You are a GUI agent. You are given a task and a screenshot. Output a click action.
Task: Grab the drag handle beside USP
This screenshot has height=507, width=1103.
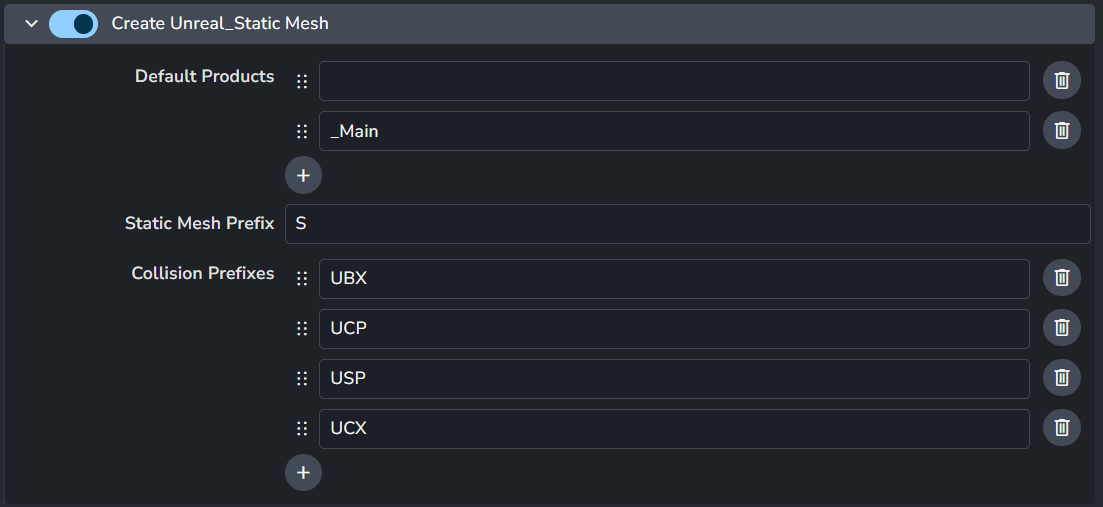coord(302,379)
